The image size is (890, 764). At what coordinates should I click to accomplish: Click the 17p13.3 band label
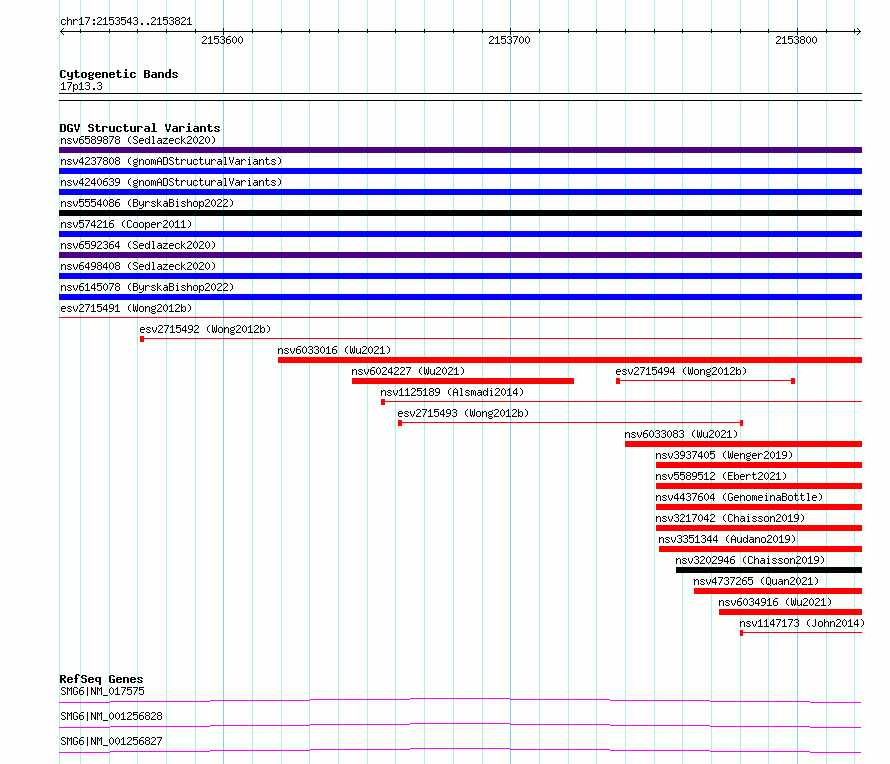(x=81, y=86)
